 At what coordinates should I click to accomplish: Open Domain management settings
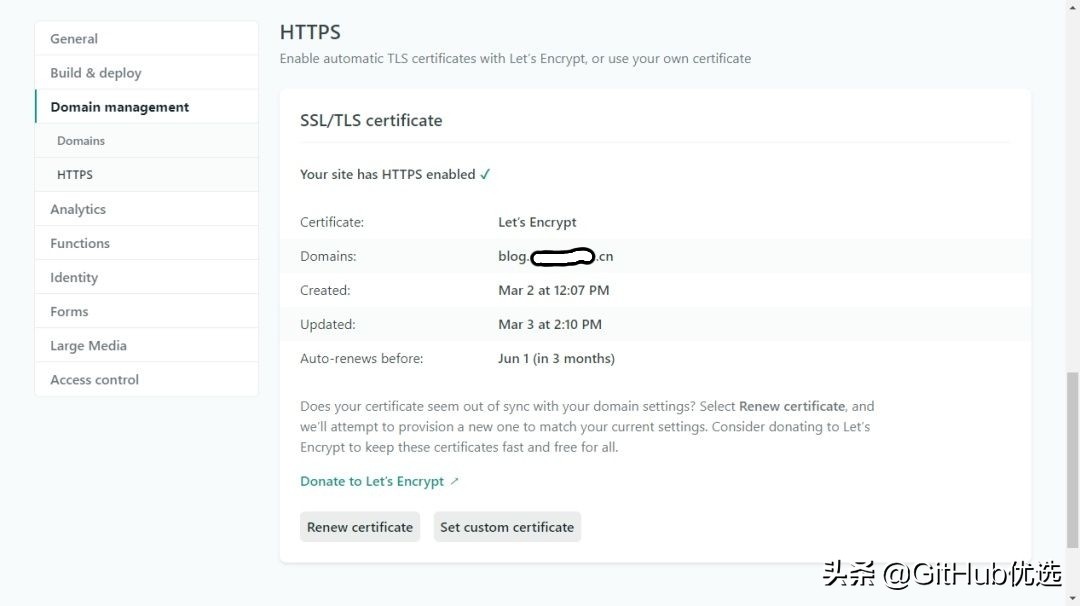[x=119, y=106]
